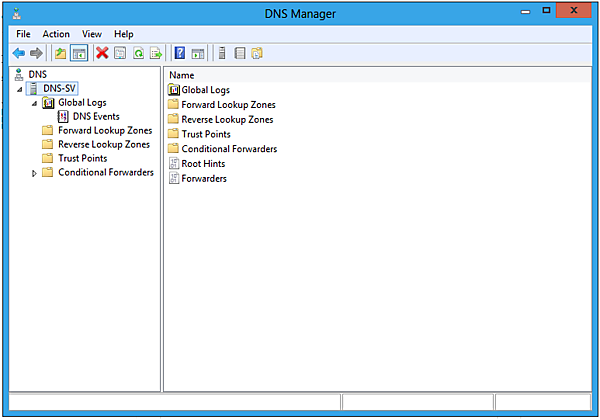Viewport: 600px width, 420px height.
Task: Click Conditional Forwarders folder icon in list
Action: pos(173,148)
